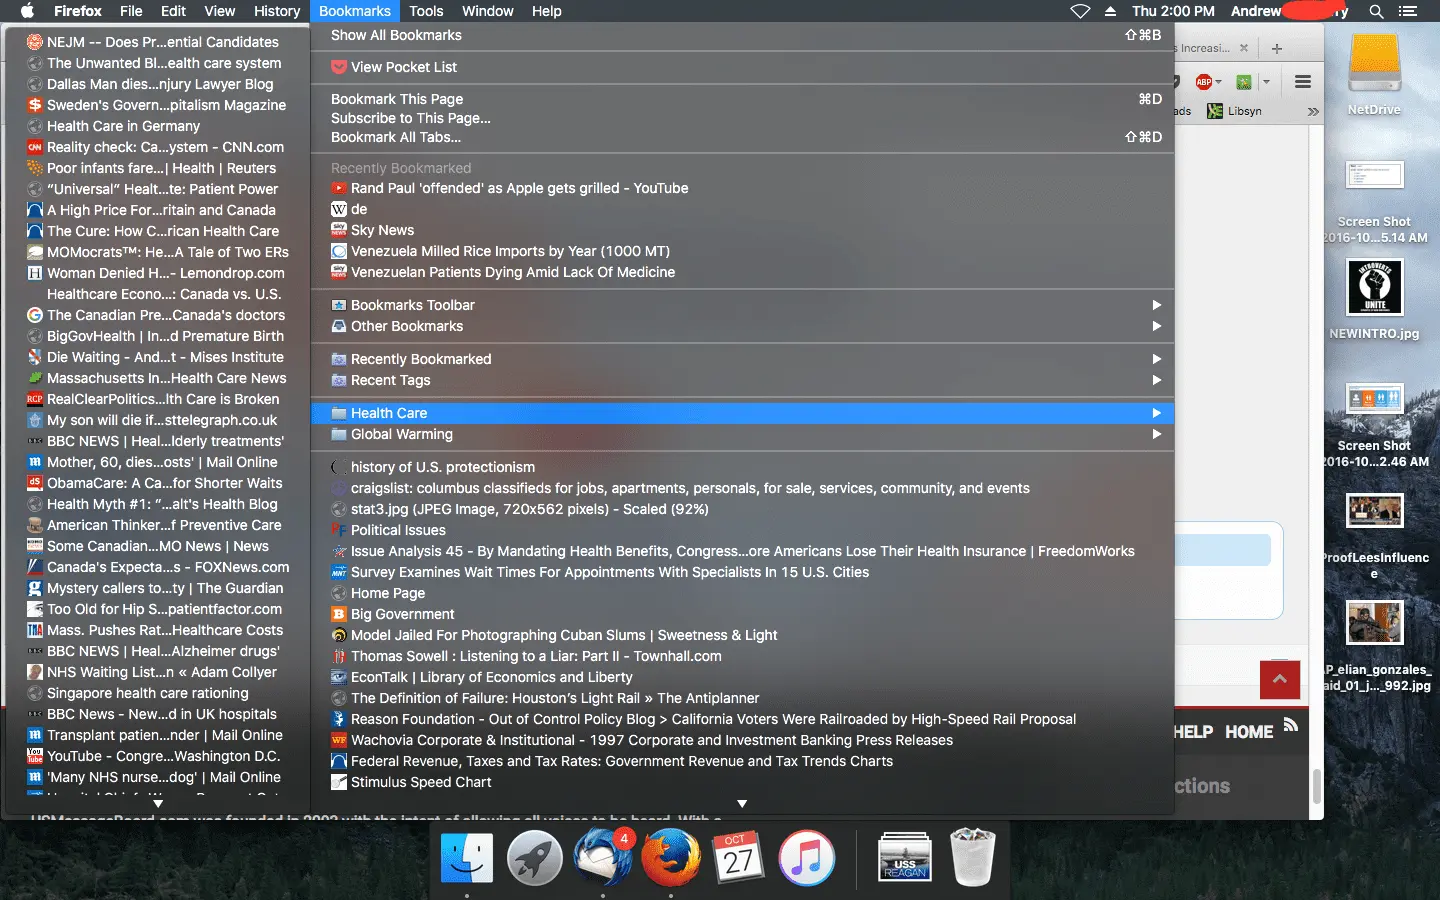Click the Spotlight search icon
This screenshot has width=1440, height=900.
(x=1376, y=11)
